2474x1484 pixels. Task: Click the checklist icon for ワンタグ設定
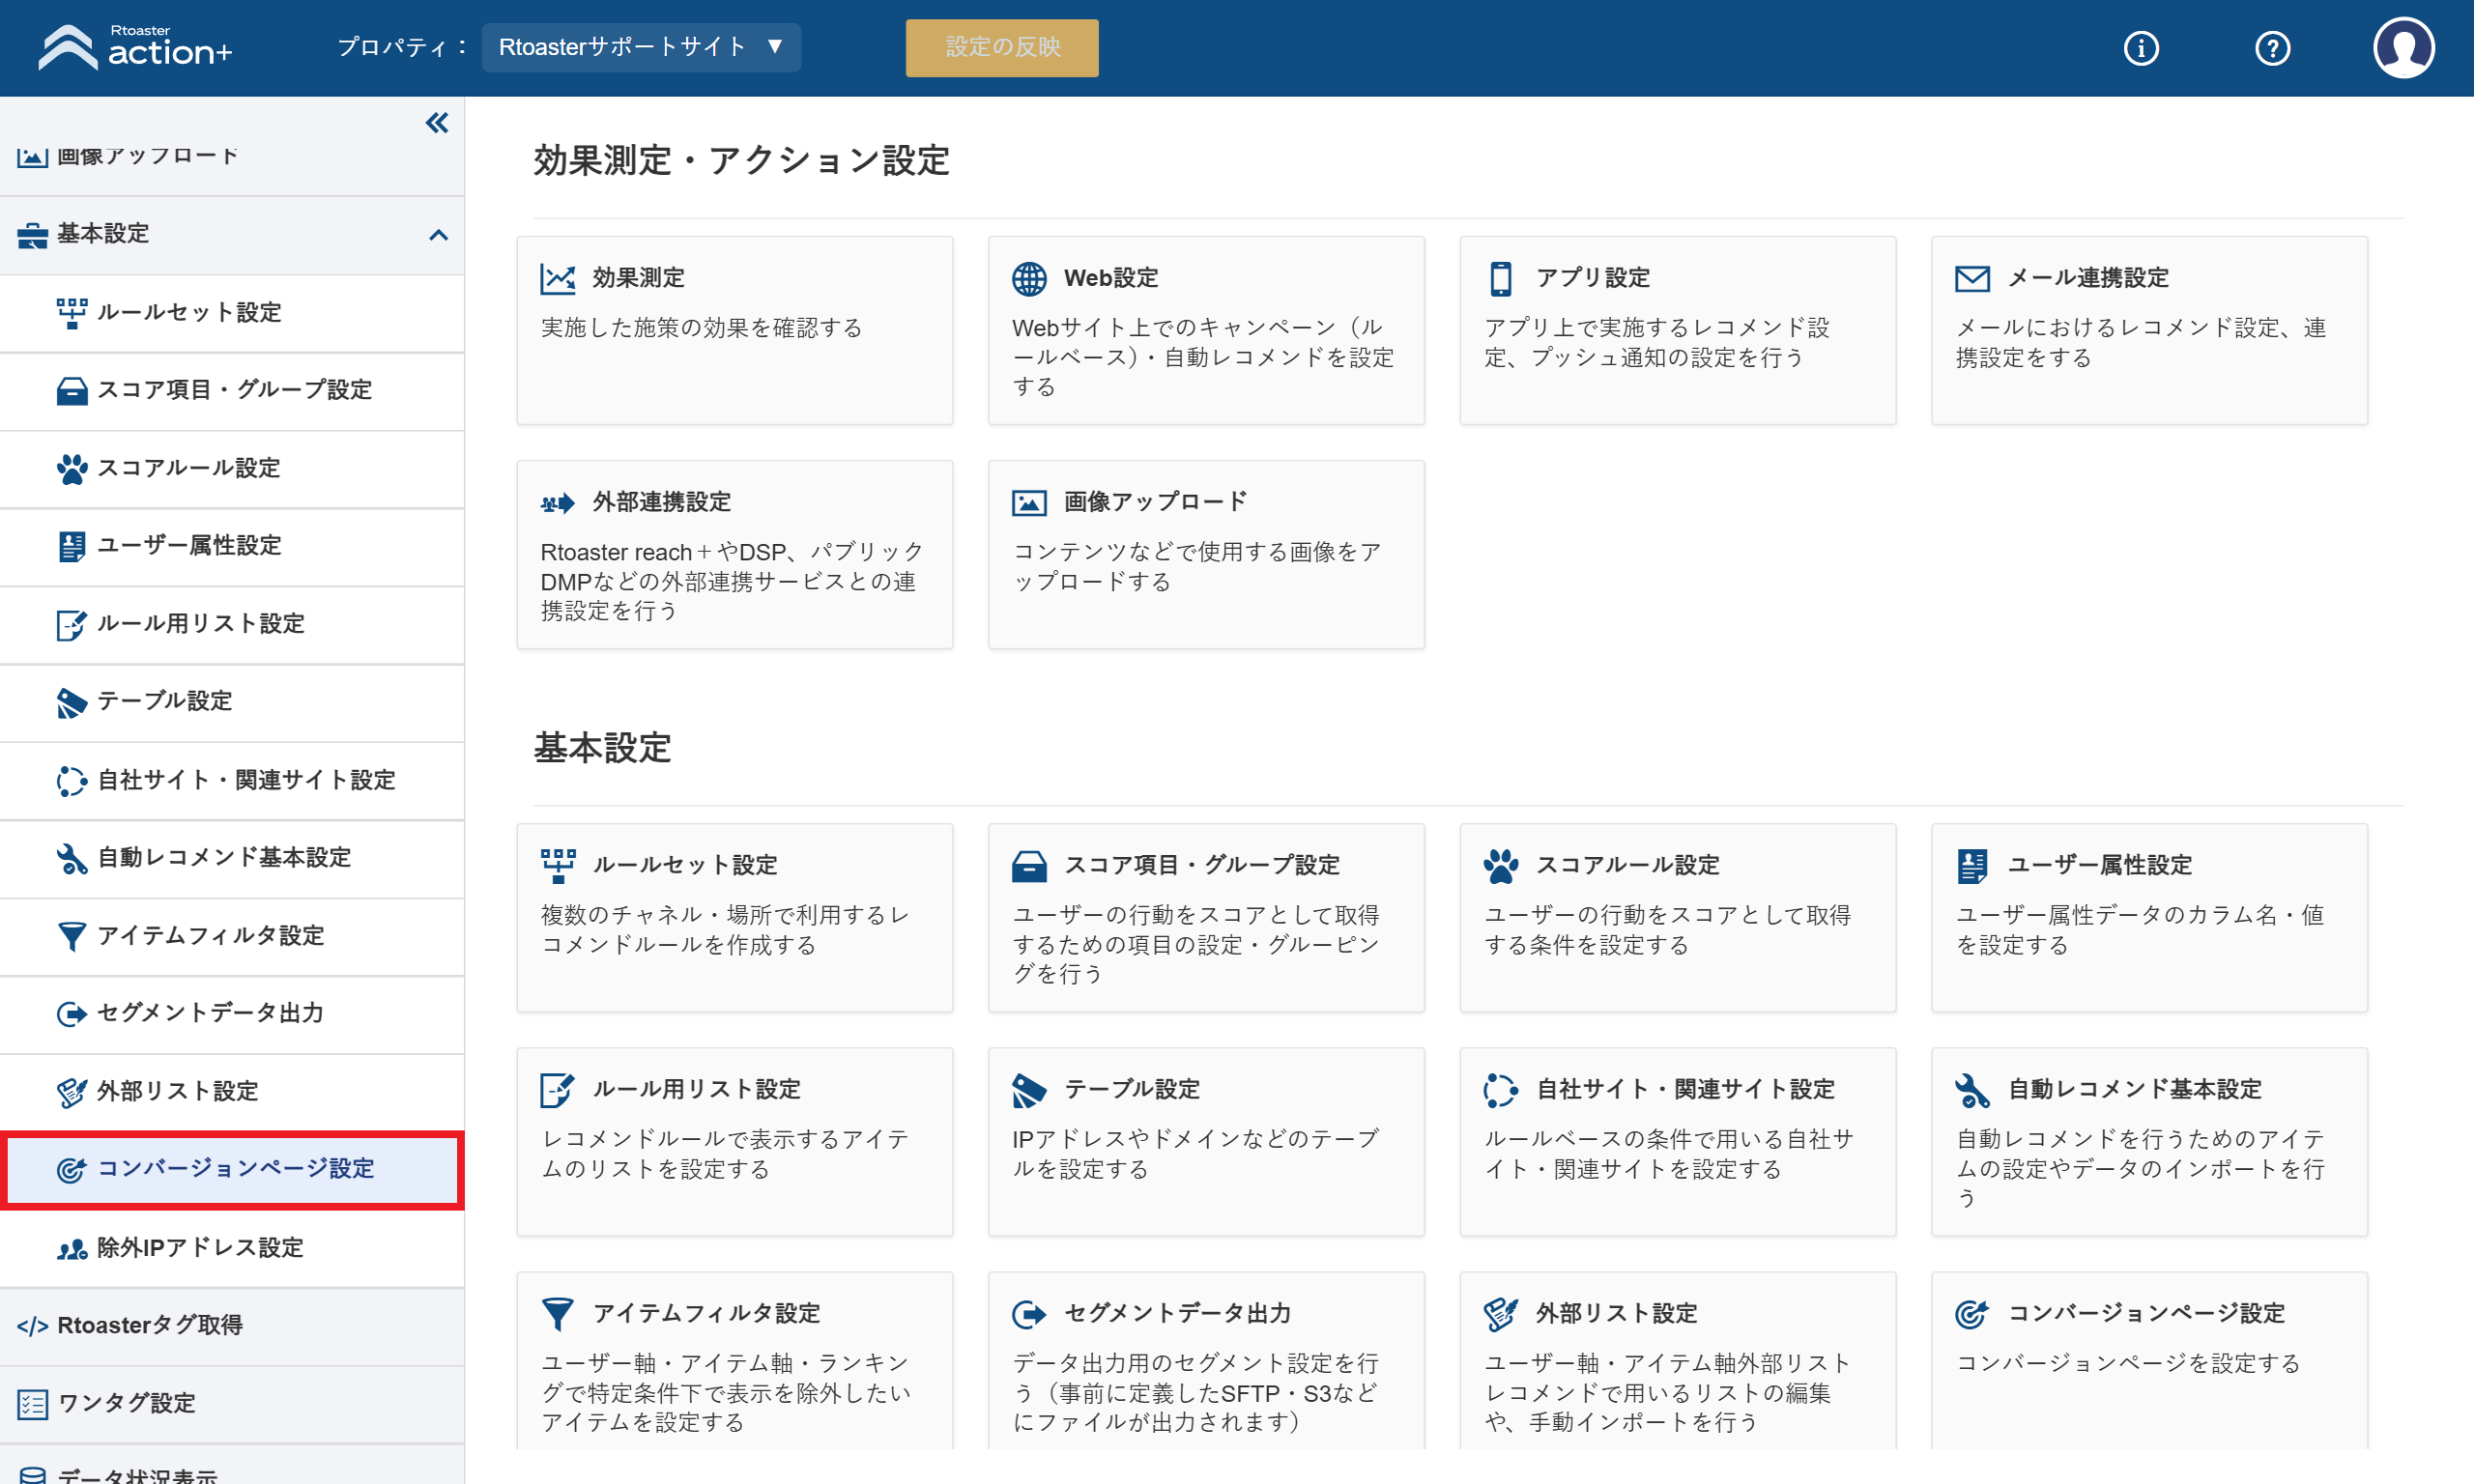point(32,1404)
